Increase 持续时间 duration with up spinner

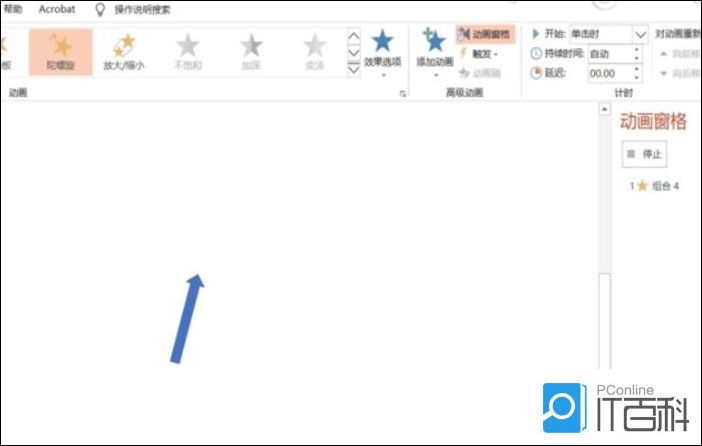tap(637, 50)
